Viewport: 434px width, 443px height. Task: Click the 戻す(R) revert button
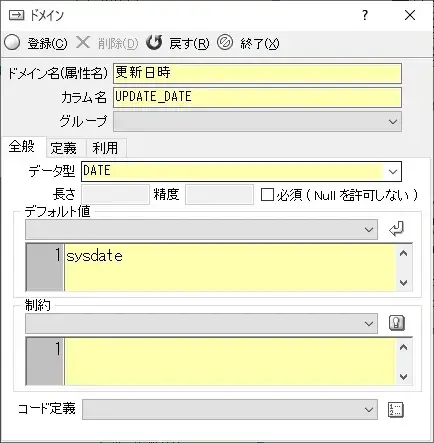(178, 43)
